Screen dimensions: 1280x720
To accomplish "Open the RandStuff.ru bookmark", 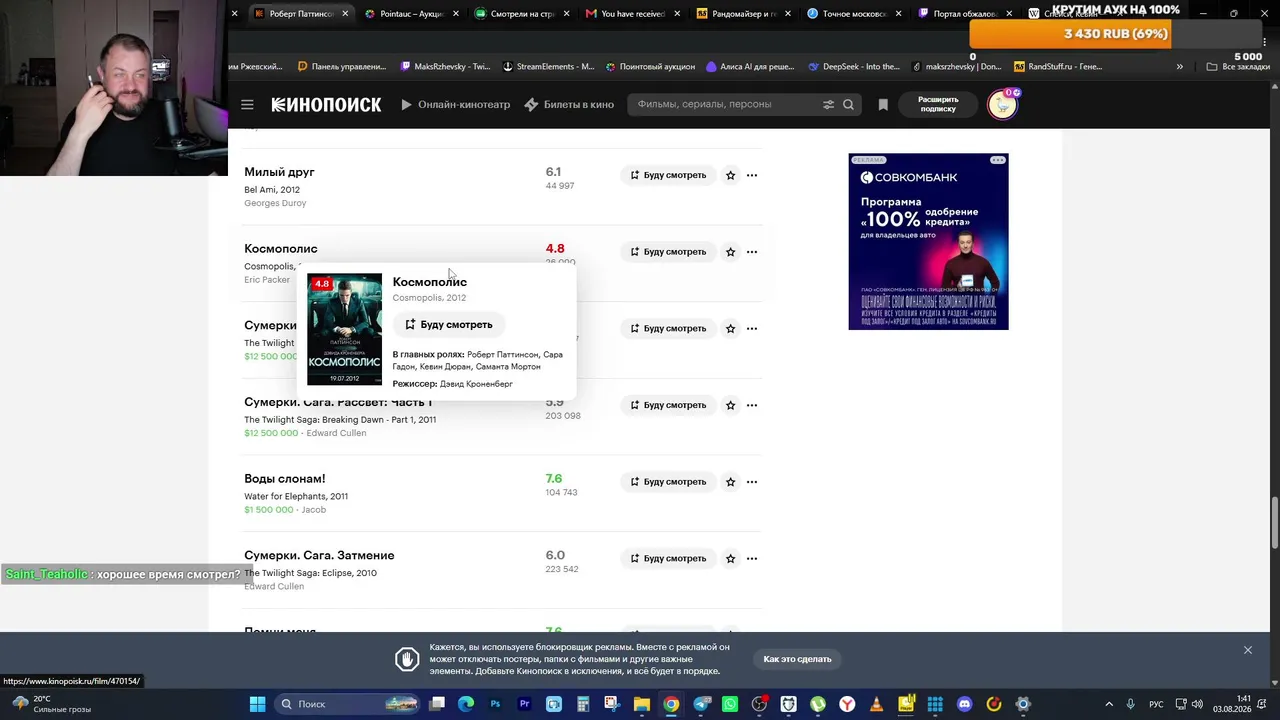I will click(1058, 67).
